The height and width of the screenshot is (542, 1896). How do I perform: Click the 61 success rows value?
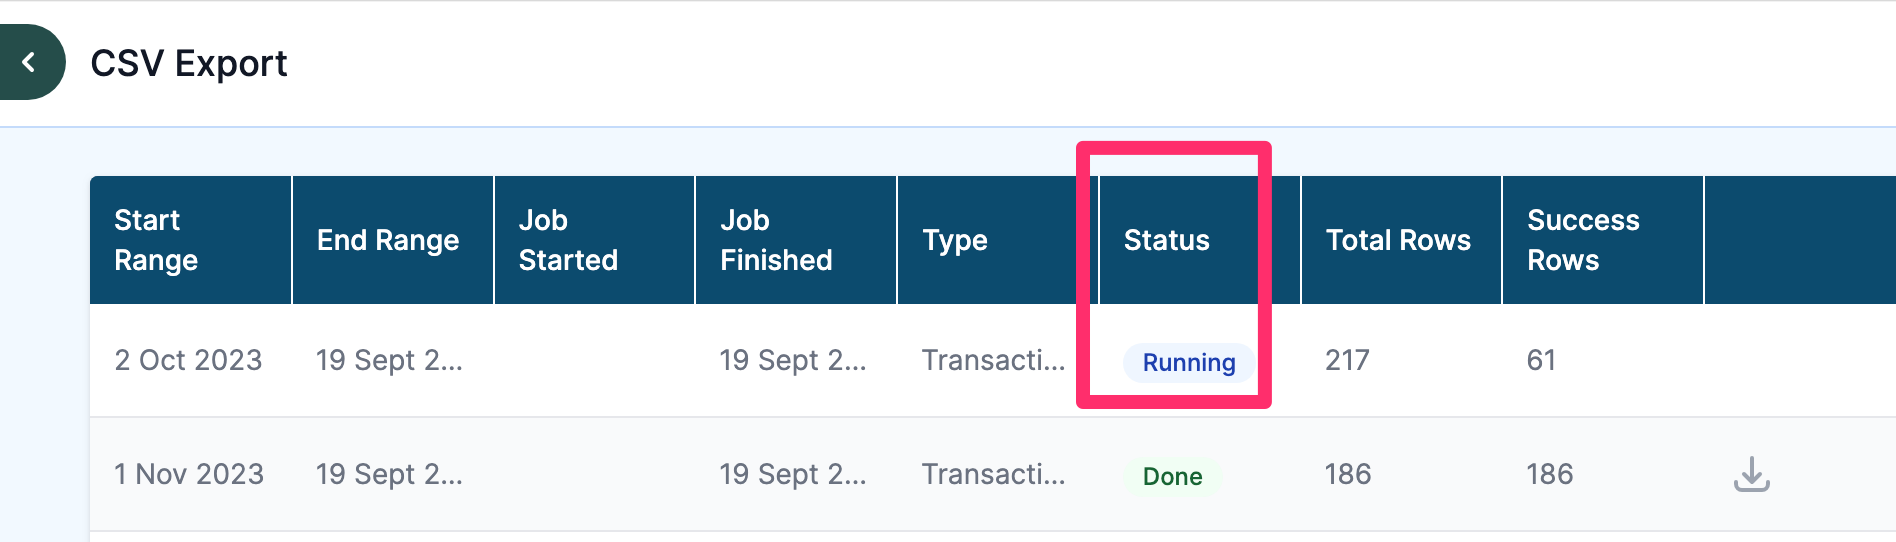(1541, 360)
